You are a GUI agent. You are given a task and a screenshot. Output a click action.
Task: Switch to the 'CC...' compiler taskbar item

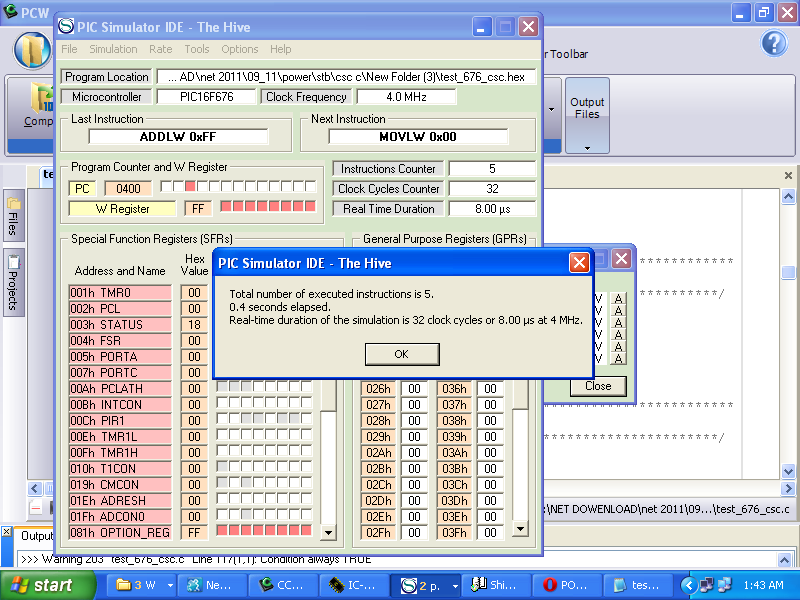(x=282, y=586)
